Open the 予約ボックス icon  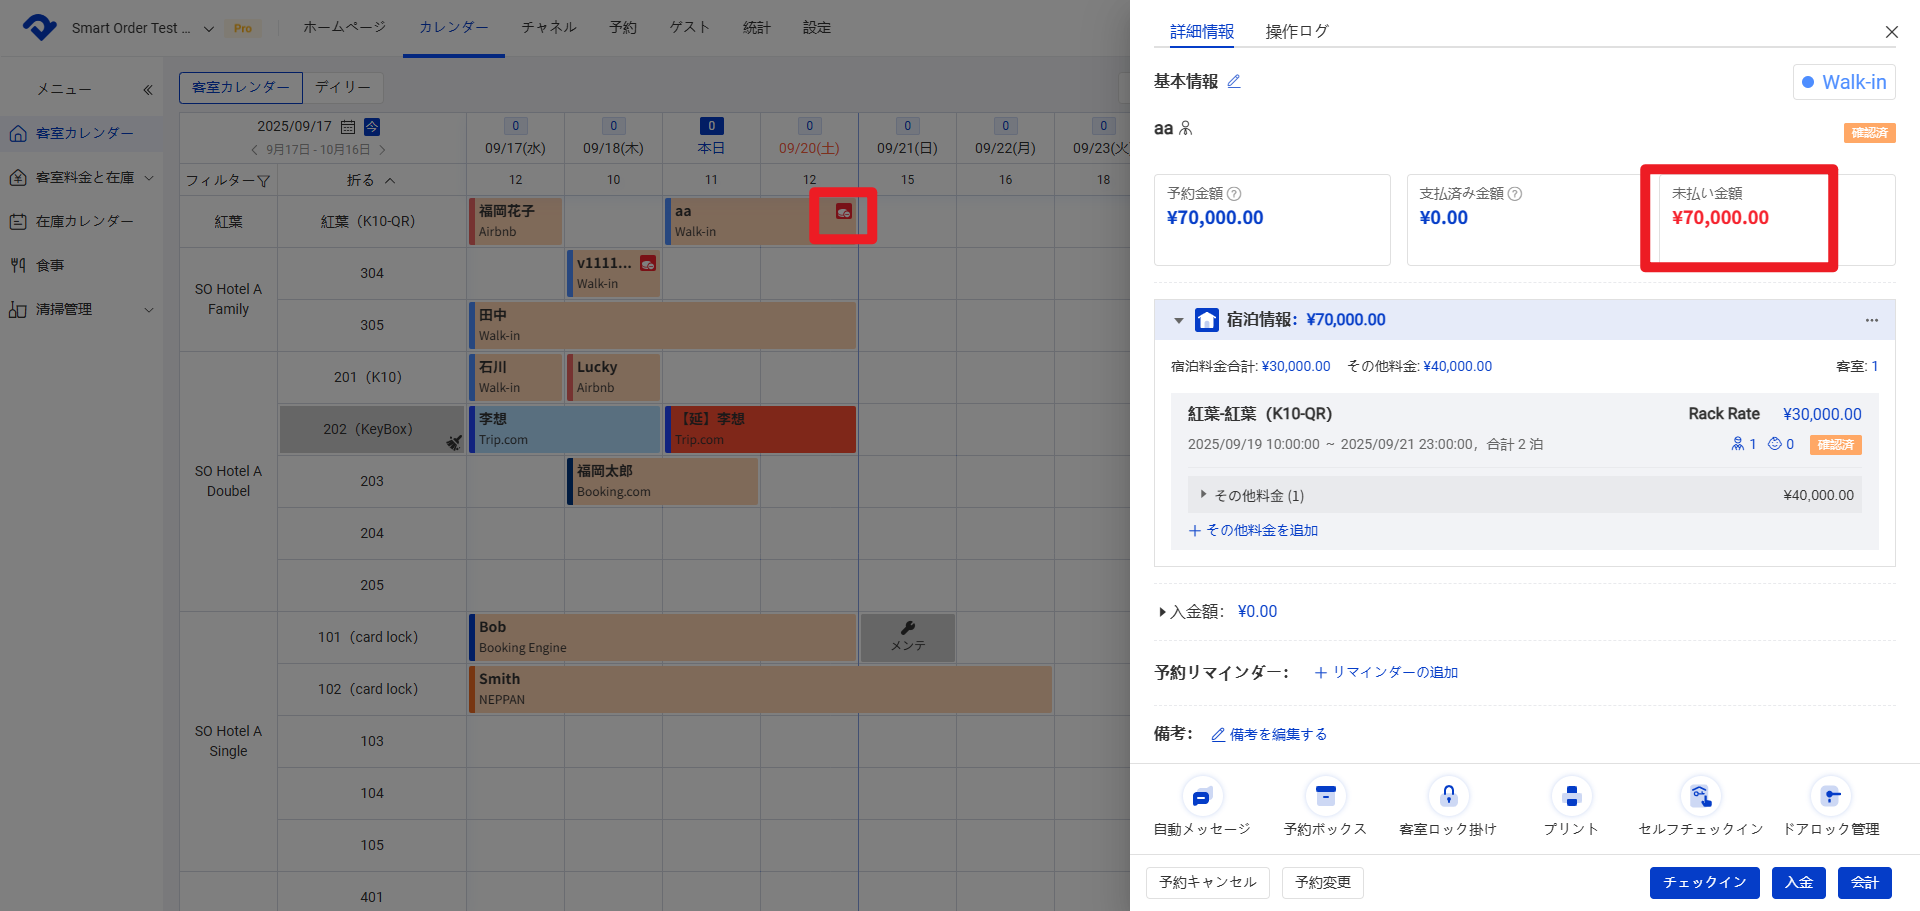click(1325, 797)
